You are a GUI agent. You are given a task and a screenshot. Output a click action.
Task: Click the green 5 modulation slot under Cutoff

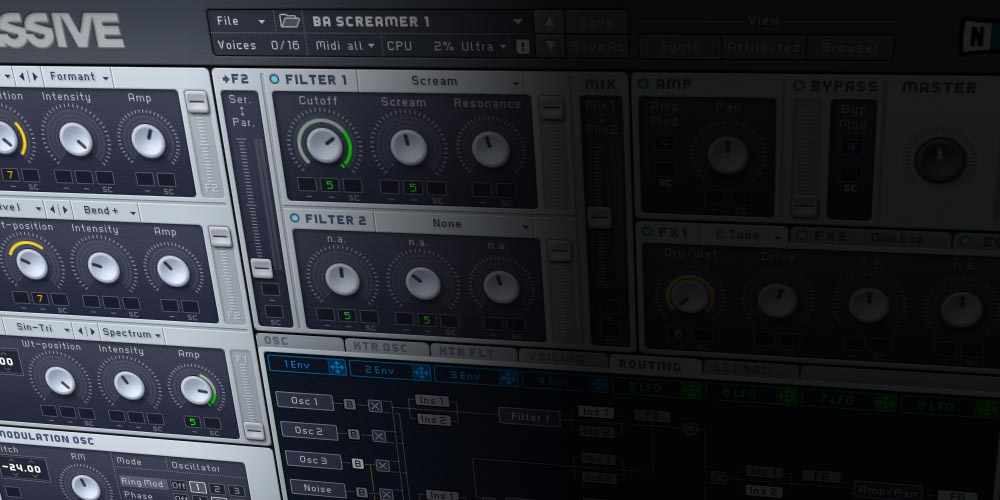click(x=330, y=186)
